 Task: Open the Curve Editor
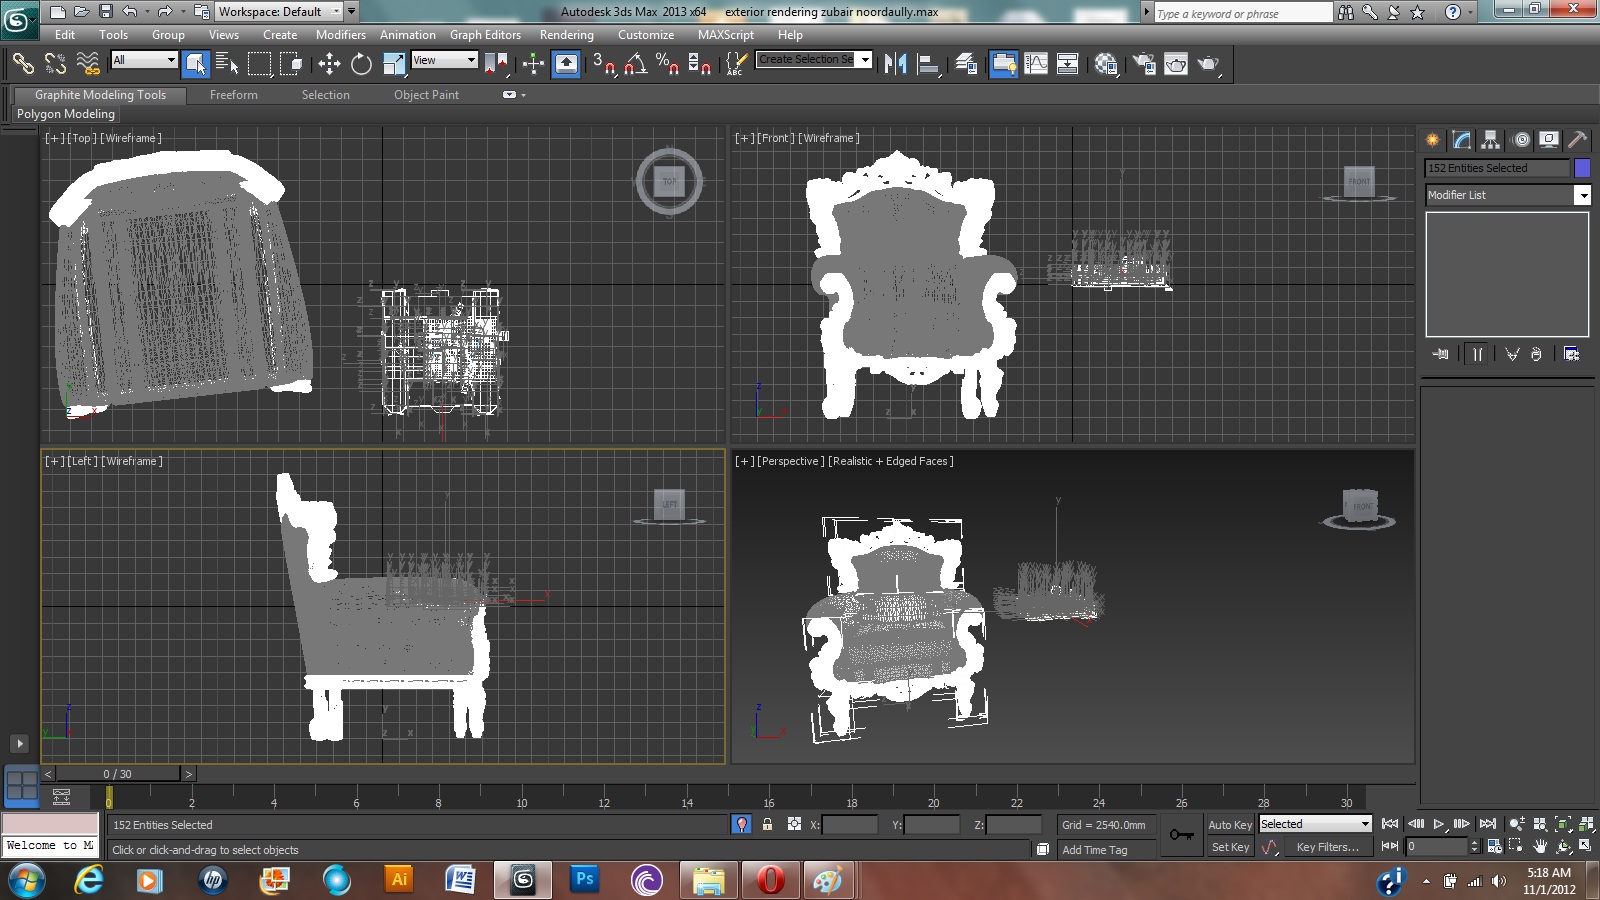(1036, 64)
